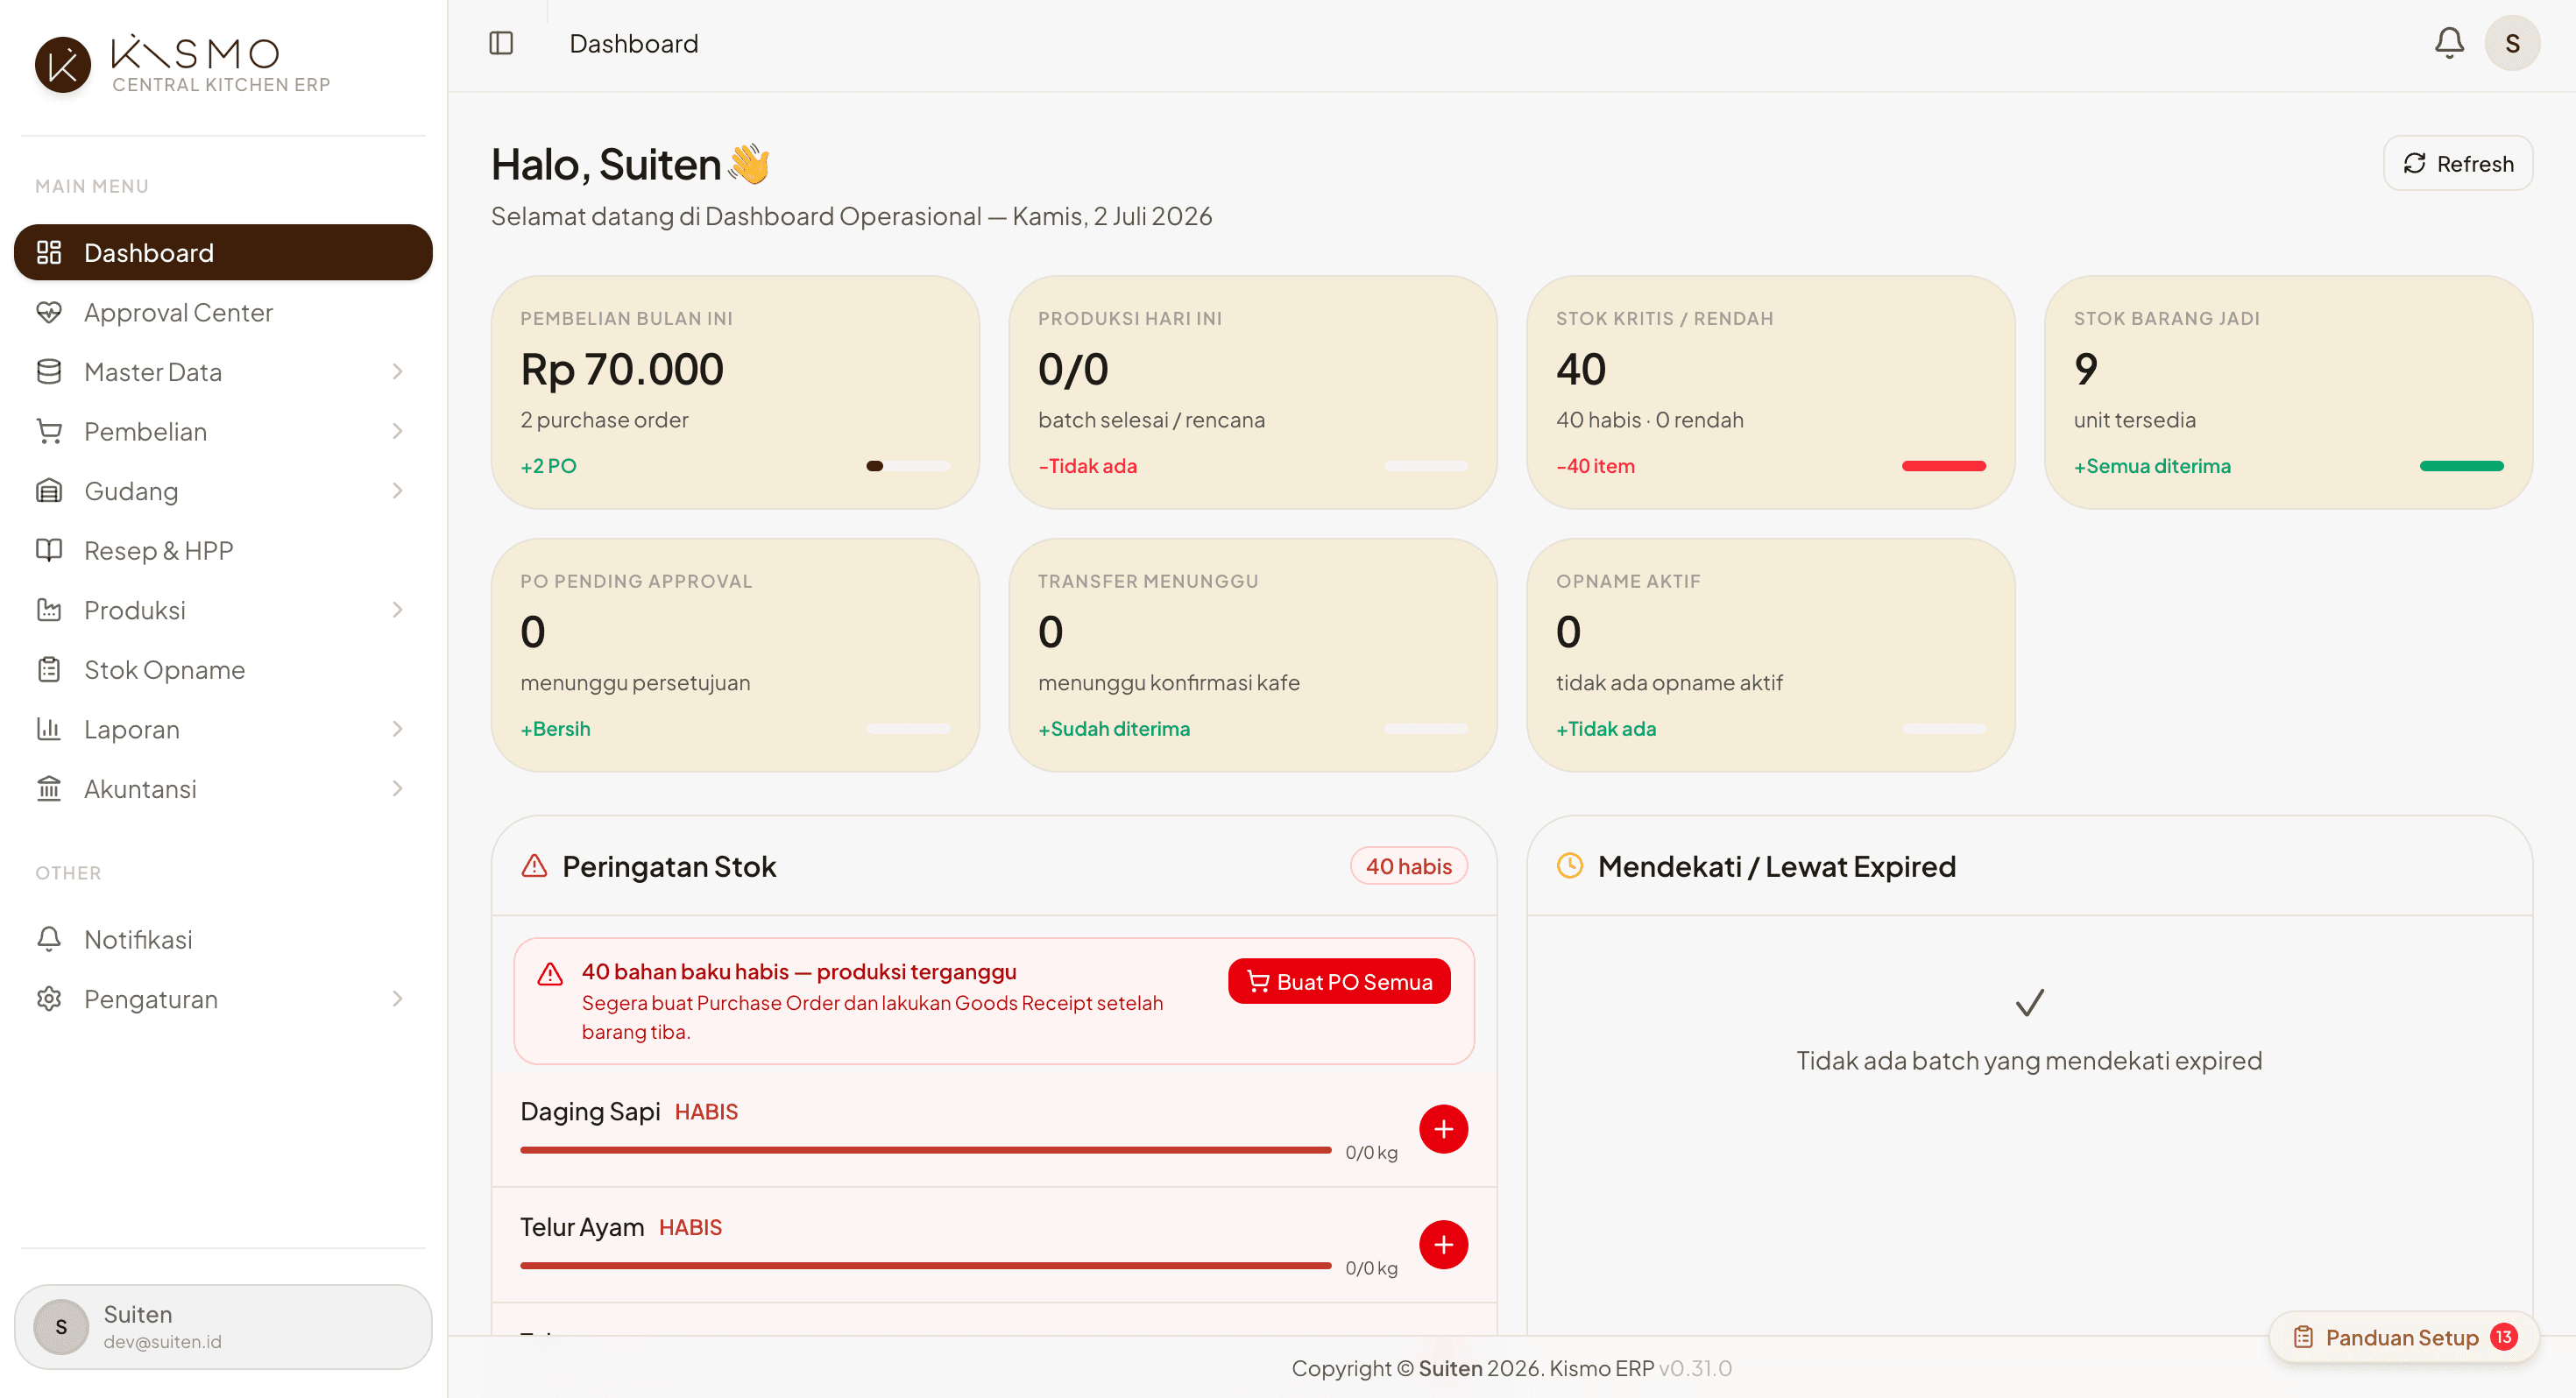
Task: Click the Dashboard grid icon
Action: pyautogui.click(x=49, y=252)
